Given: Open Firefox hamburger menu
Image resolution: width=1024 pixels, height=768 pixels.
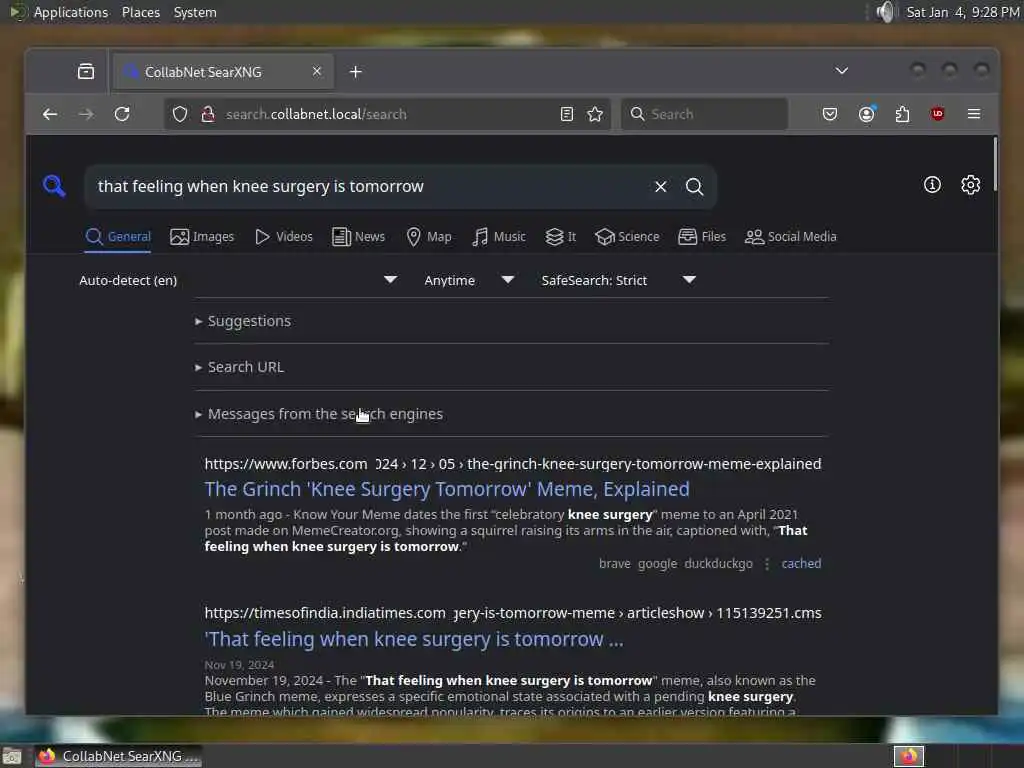Looking at the screenshot, I should pos(974,114).
